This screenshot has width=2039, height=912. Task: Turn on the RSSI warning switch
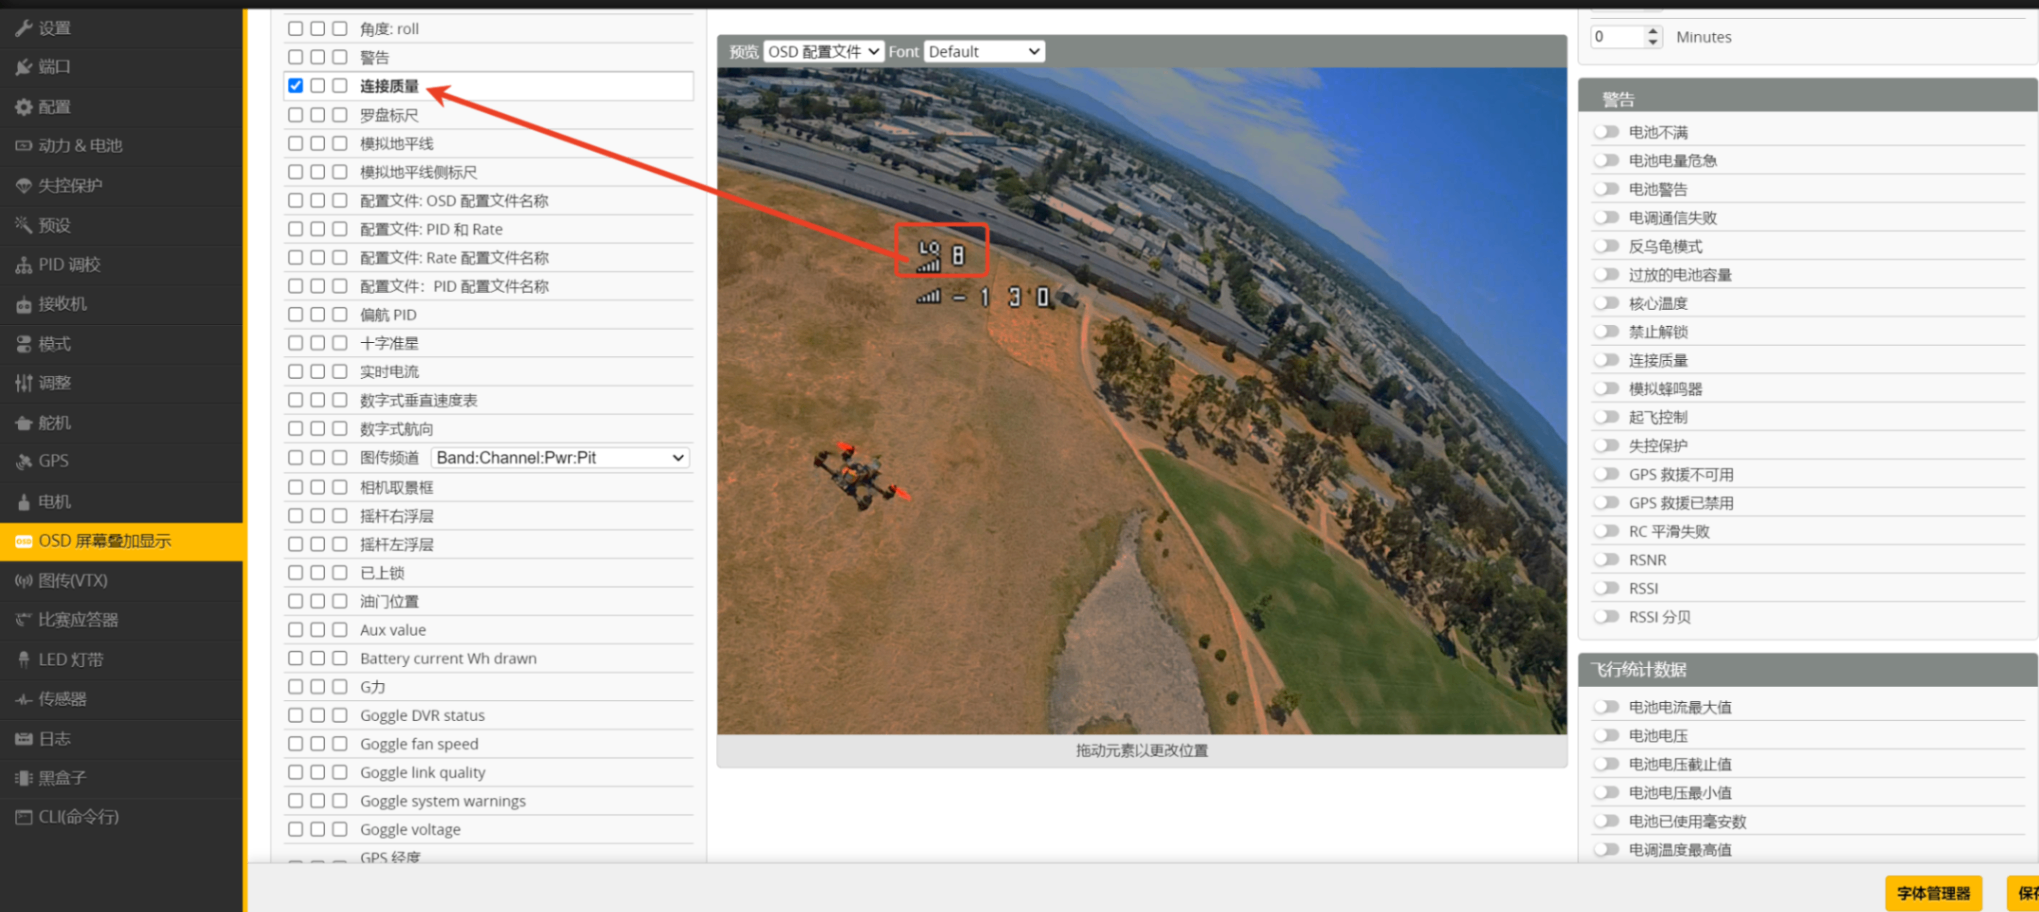(x=1606, y=589)
